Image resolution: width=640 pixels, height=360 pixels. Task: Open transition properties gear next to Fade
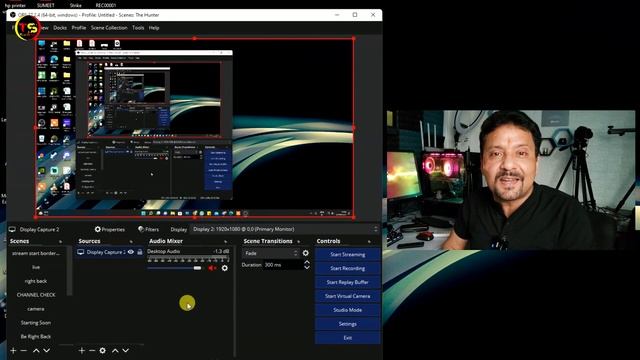pyautogui.click(x=305, y=253)
